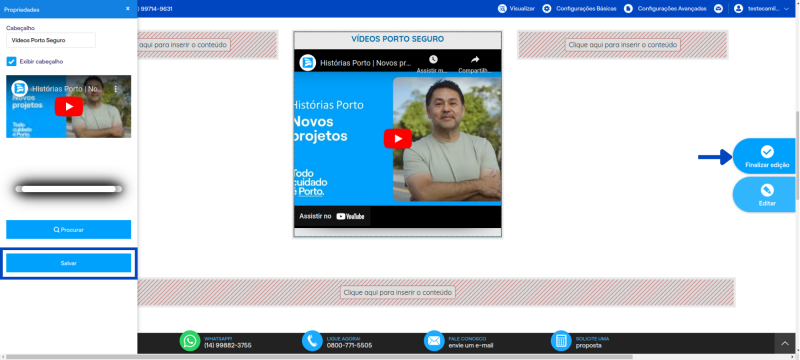Play the video preview in Propriedades panel

pyautogui.click(x=69, y=107)
